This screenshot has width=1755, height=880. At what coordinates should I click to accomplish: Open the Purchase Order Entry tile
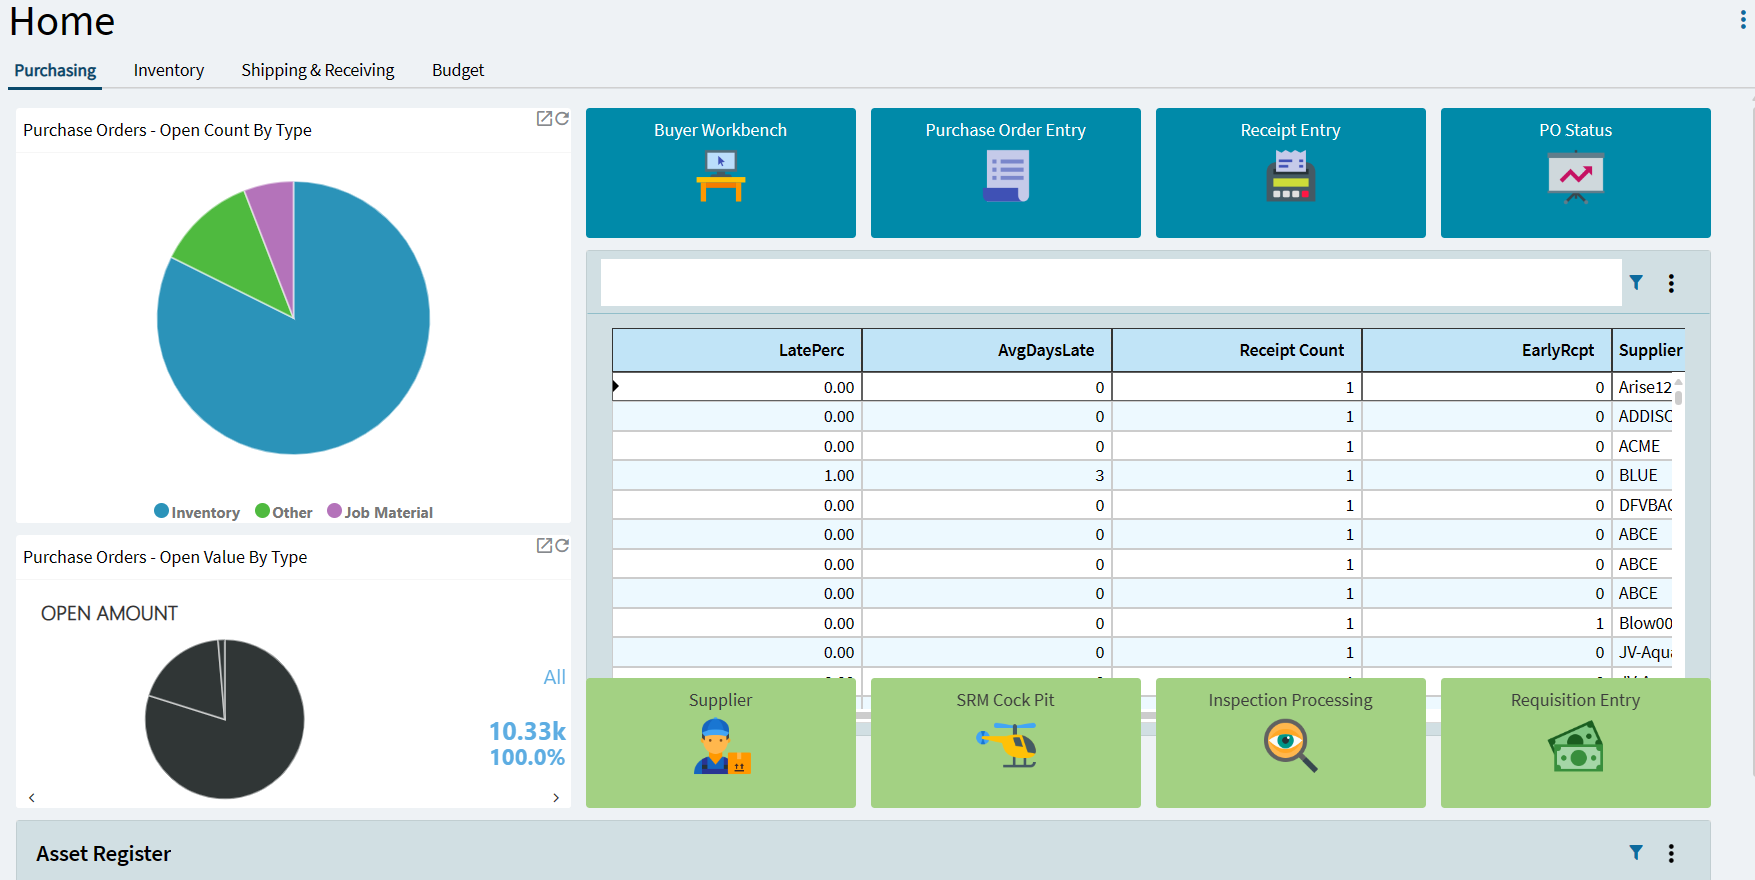click(x=1005, y=172)
